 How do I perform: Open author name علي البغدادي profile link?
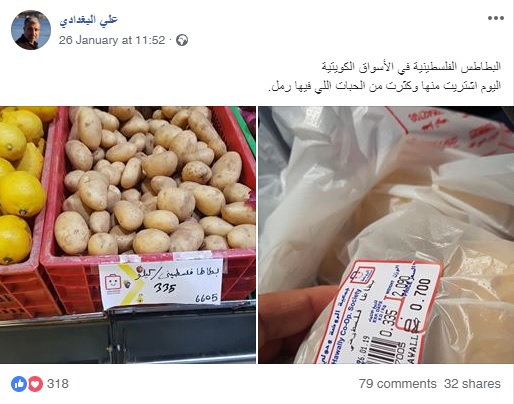(89, 20)
